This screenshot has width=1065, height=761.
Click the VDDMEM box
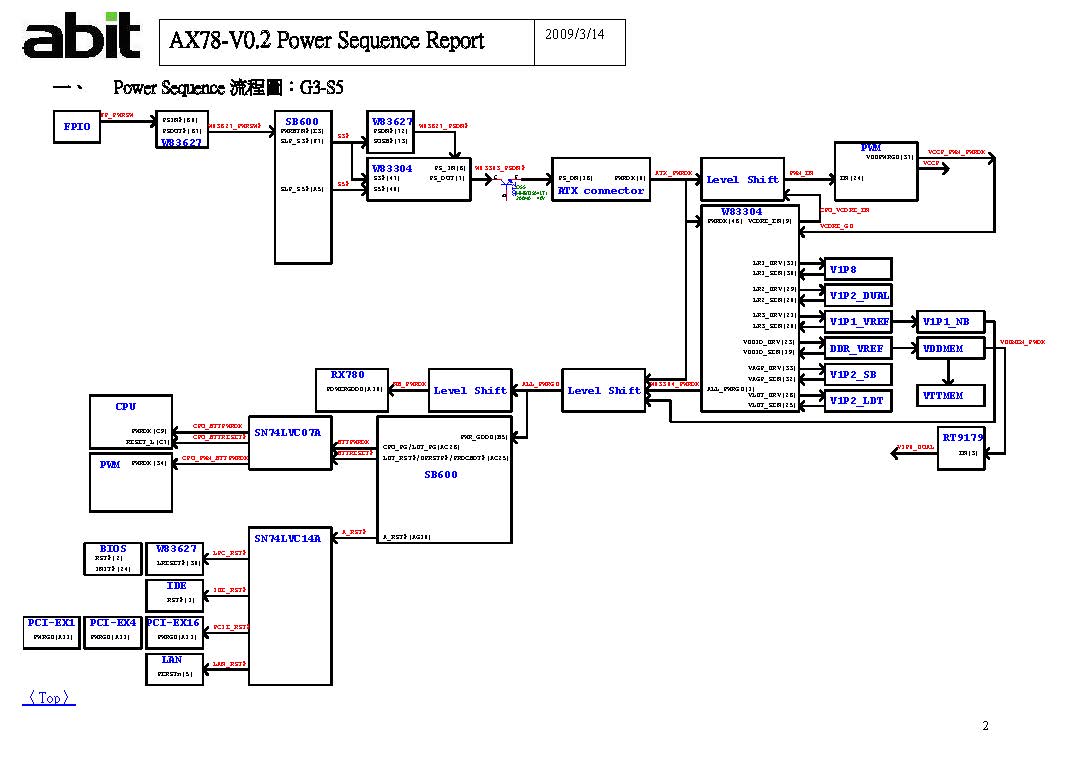[951, 349]
